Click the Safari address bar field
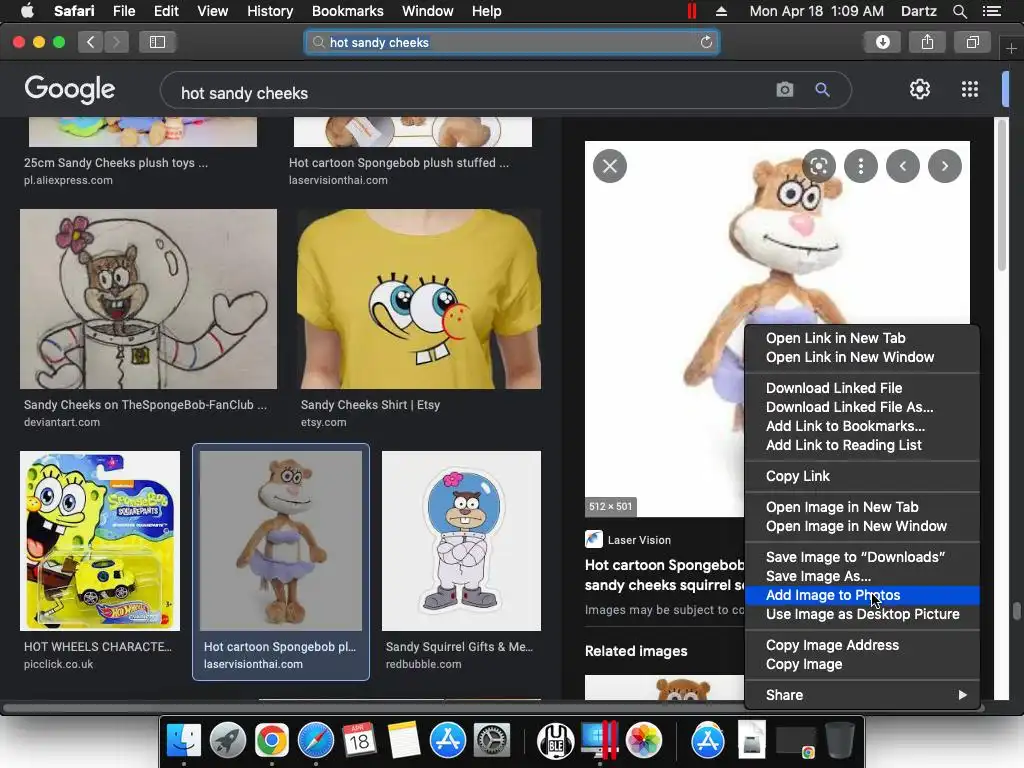This screenshot has height=768, width=1024. (x=512, y=42)
